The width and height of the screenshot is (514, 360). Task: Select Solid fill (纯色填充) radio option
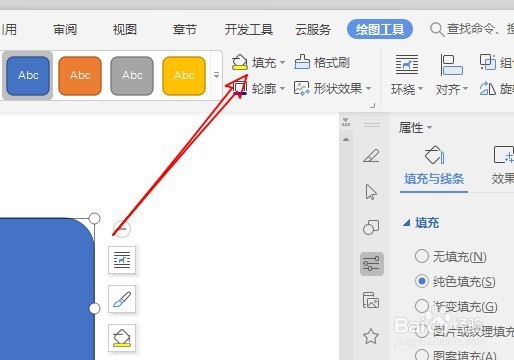[x=422, y=281]
